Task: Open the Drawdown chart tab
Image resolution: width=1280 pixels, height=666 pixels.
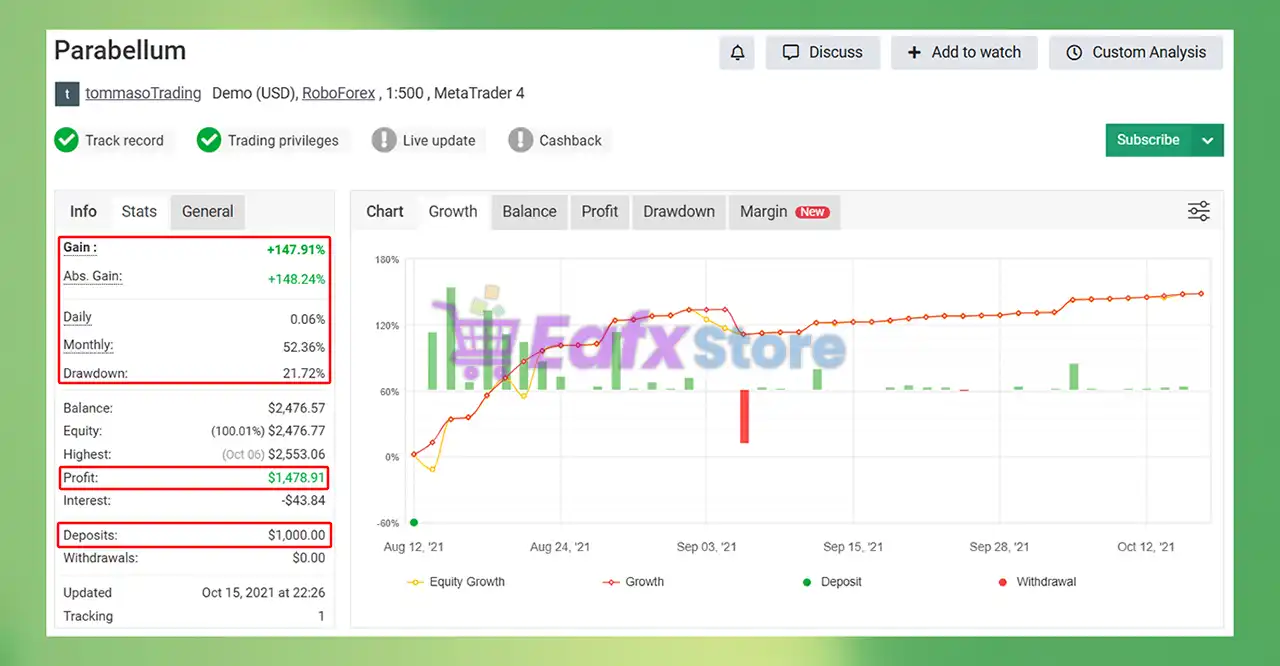Action: (679, 211)
